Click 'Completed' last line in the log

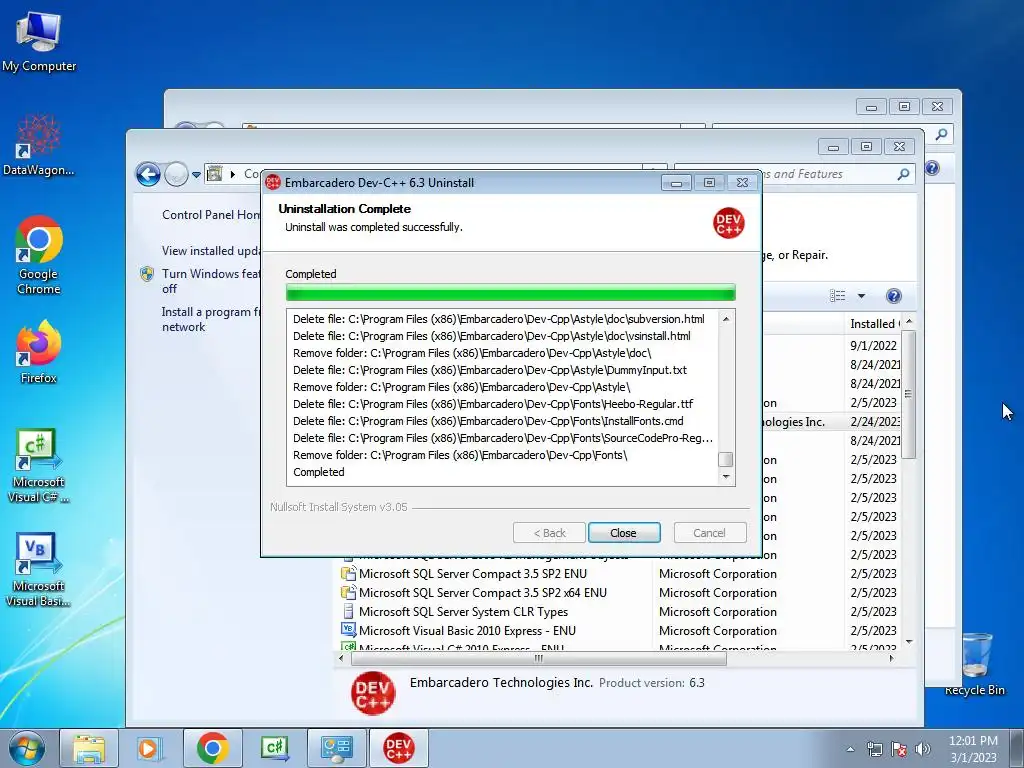(319, 472)
